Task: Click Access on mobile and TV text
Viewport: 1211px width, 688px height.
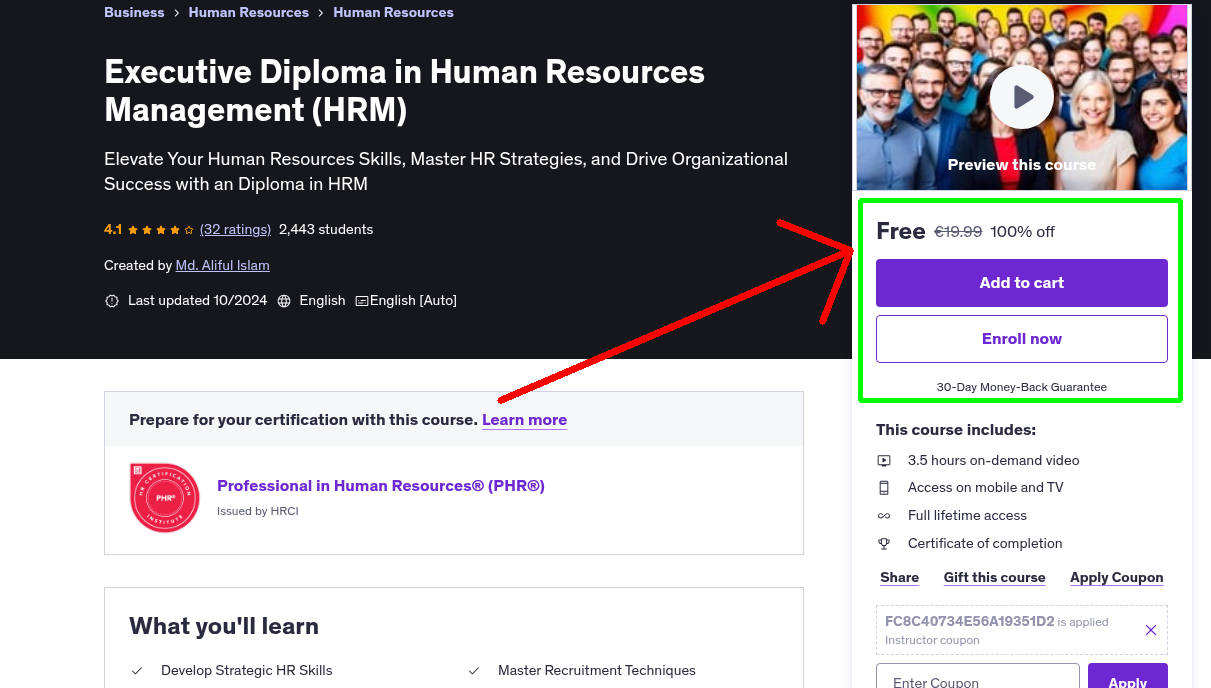Action: coord(985,488)
